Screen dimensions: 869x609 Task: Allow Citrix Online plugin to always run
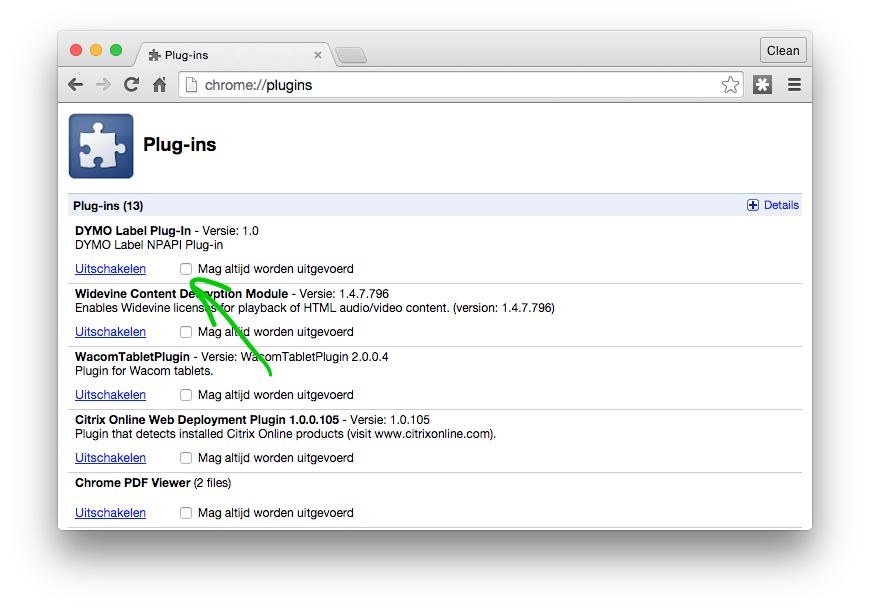[186, 458]
